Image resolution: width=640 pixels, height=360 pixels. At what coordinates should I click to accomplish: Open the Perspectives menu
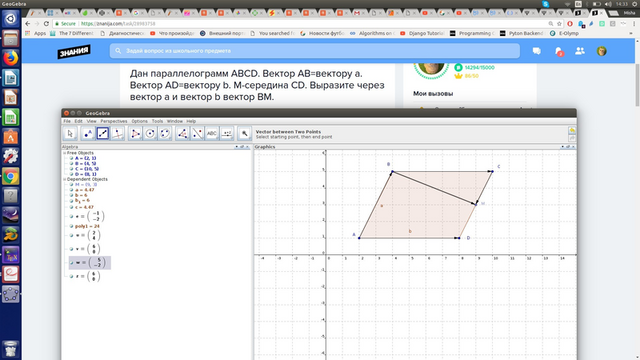114,121
